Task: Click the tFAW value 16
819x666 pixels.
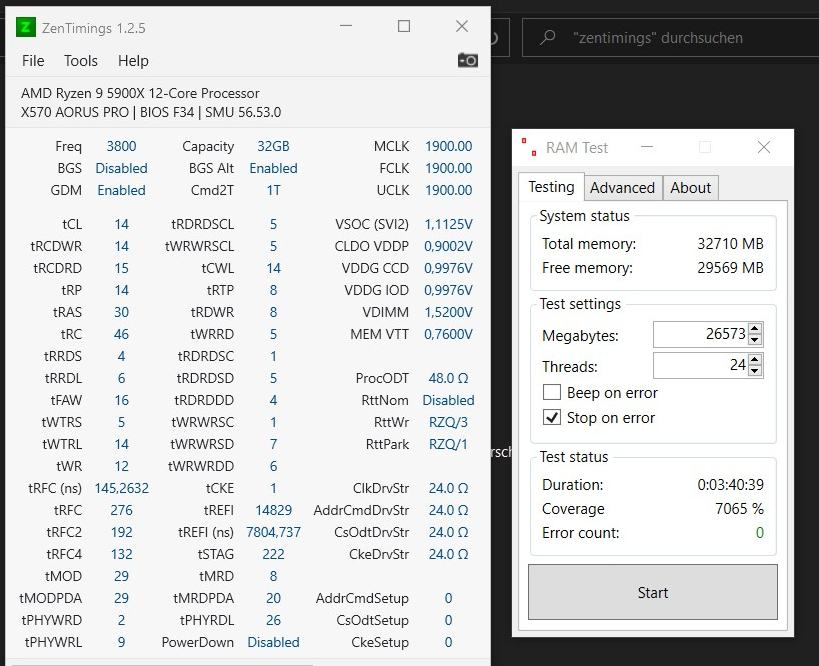Action: point(121,400)
